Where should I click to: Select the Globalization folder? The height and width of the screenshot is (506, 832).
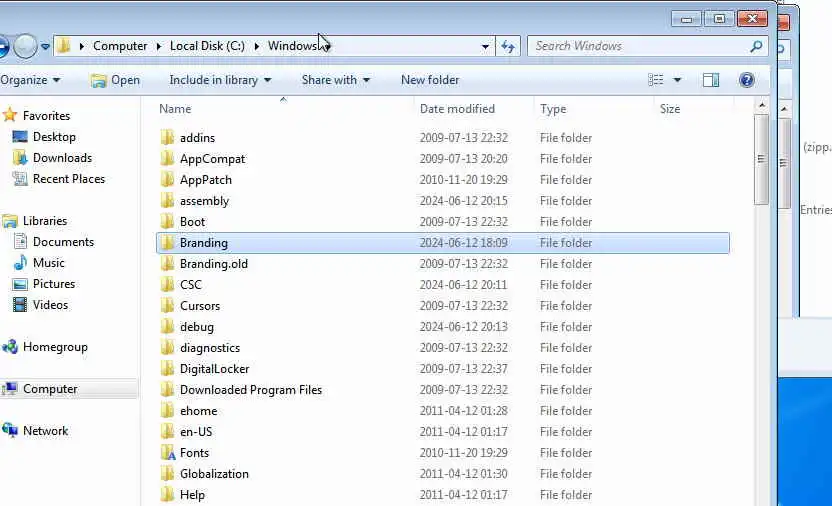214,474
